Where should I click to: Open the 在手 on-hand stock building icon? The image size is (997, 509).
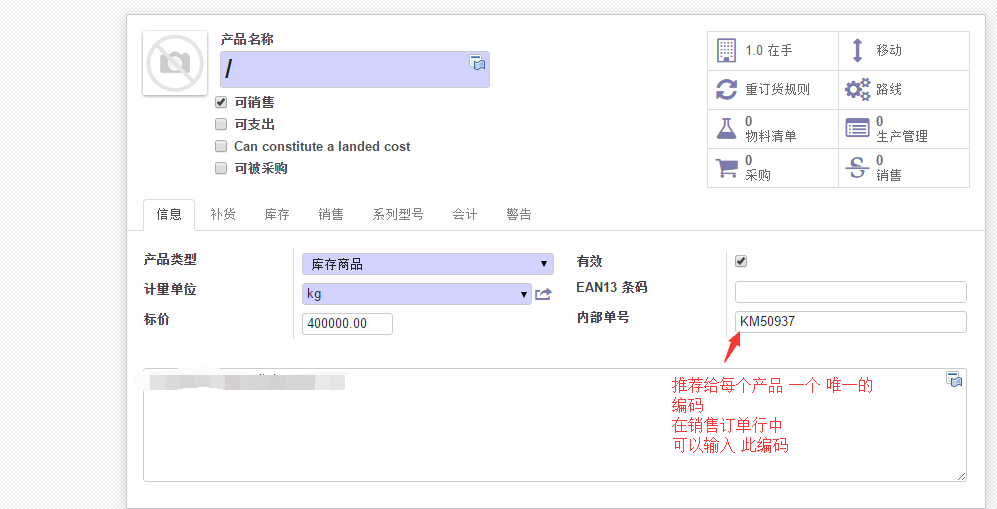(x=726, y=50)
